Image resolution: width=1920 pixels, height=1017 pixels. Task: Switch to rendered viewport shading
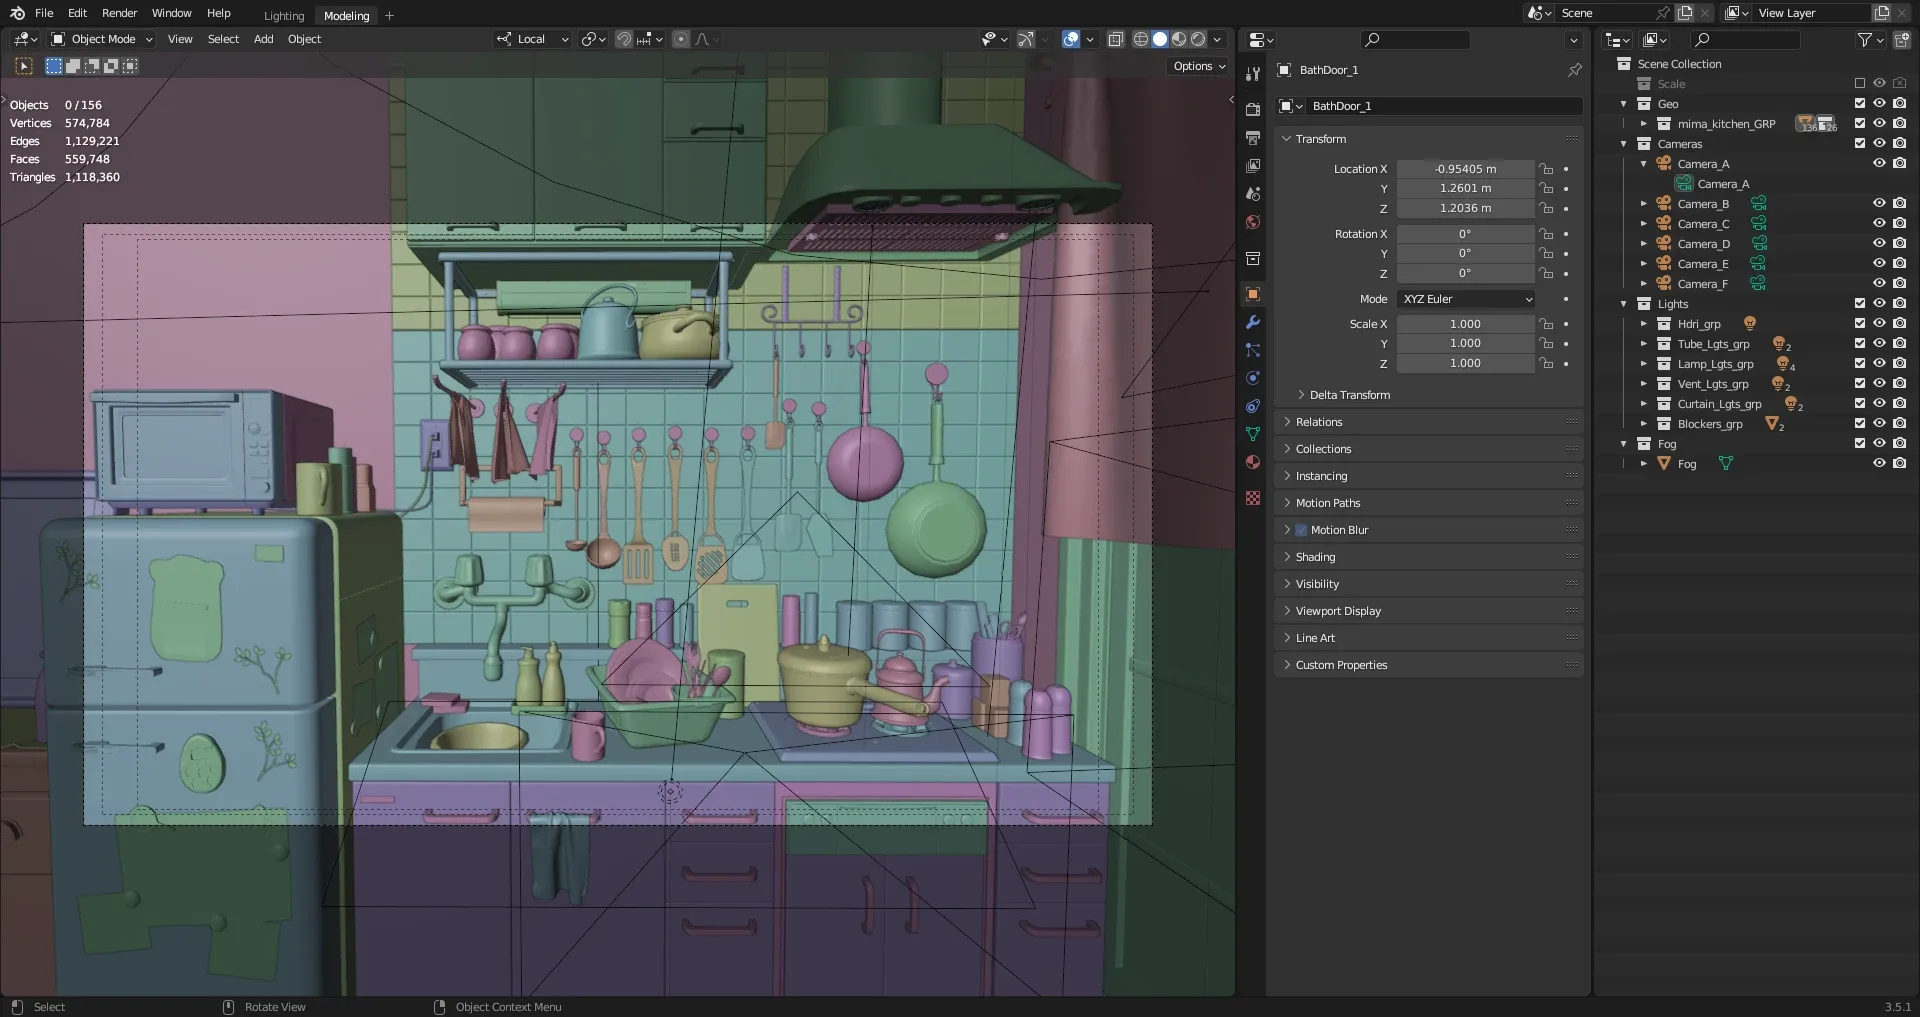tap(1198, 39)
